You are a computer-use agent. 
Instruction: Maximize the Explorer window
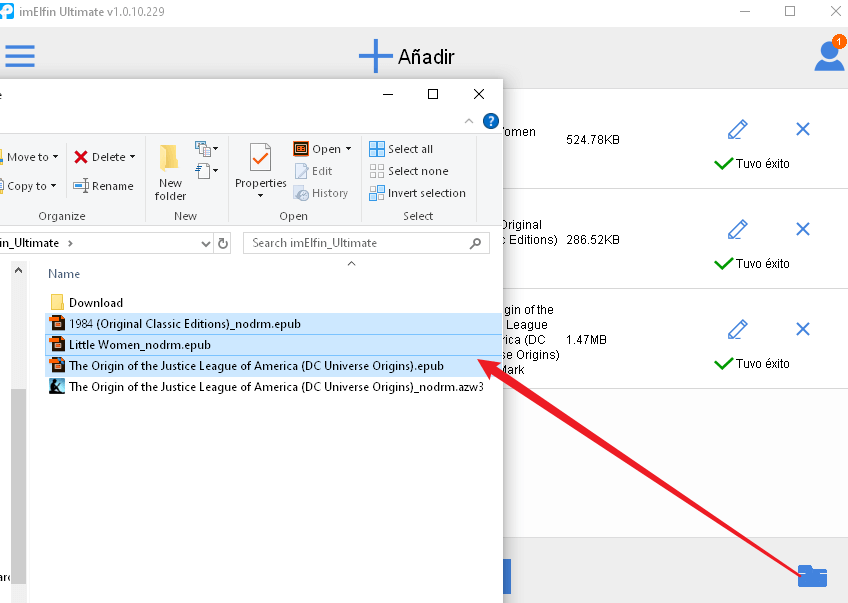[433, 94]
